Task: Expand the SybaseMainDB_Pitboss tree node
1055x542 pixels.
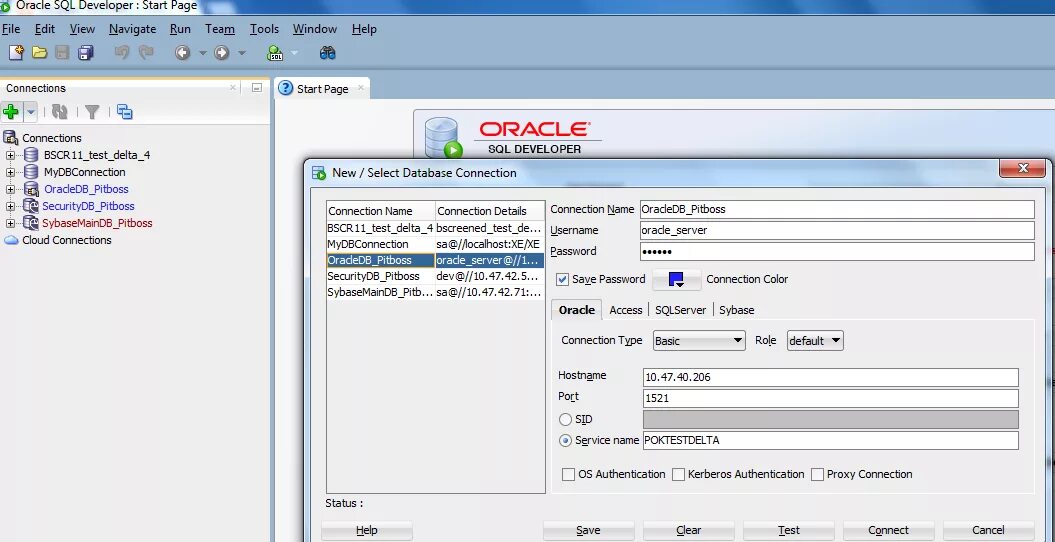Action: pyautogui.click(x=10, y=223)
